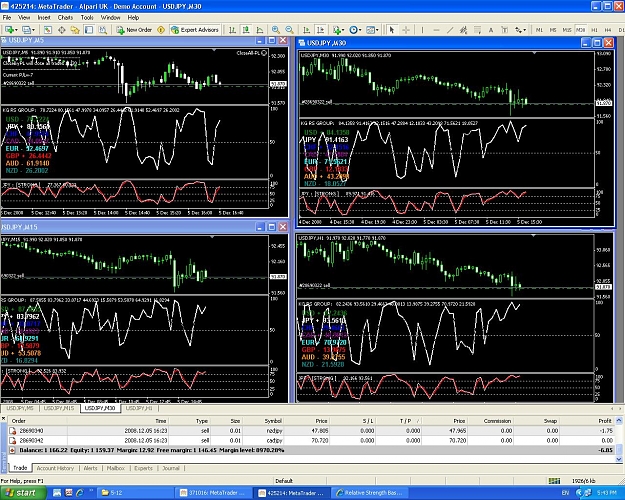Select the M30 timeframe button
Viewport: 625px width, 500px height.
click(580, 30)
